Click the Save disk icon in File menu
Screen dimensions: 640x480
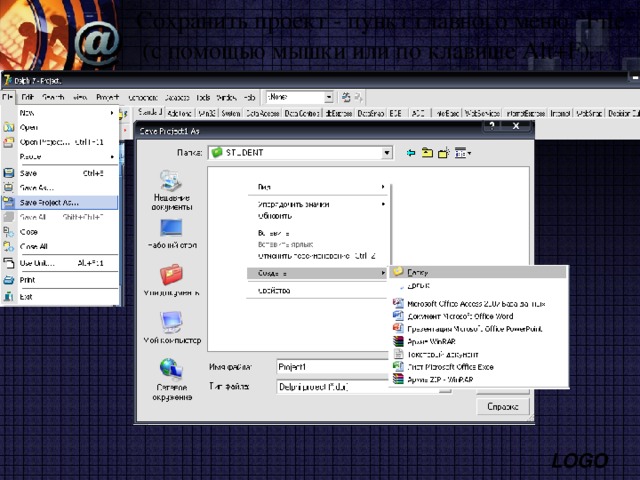[8, 173]
